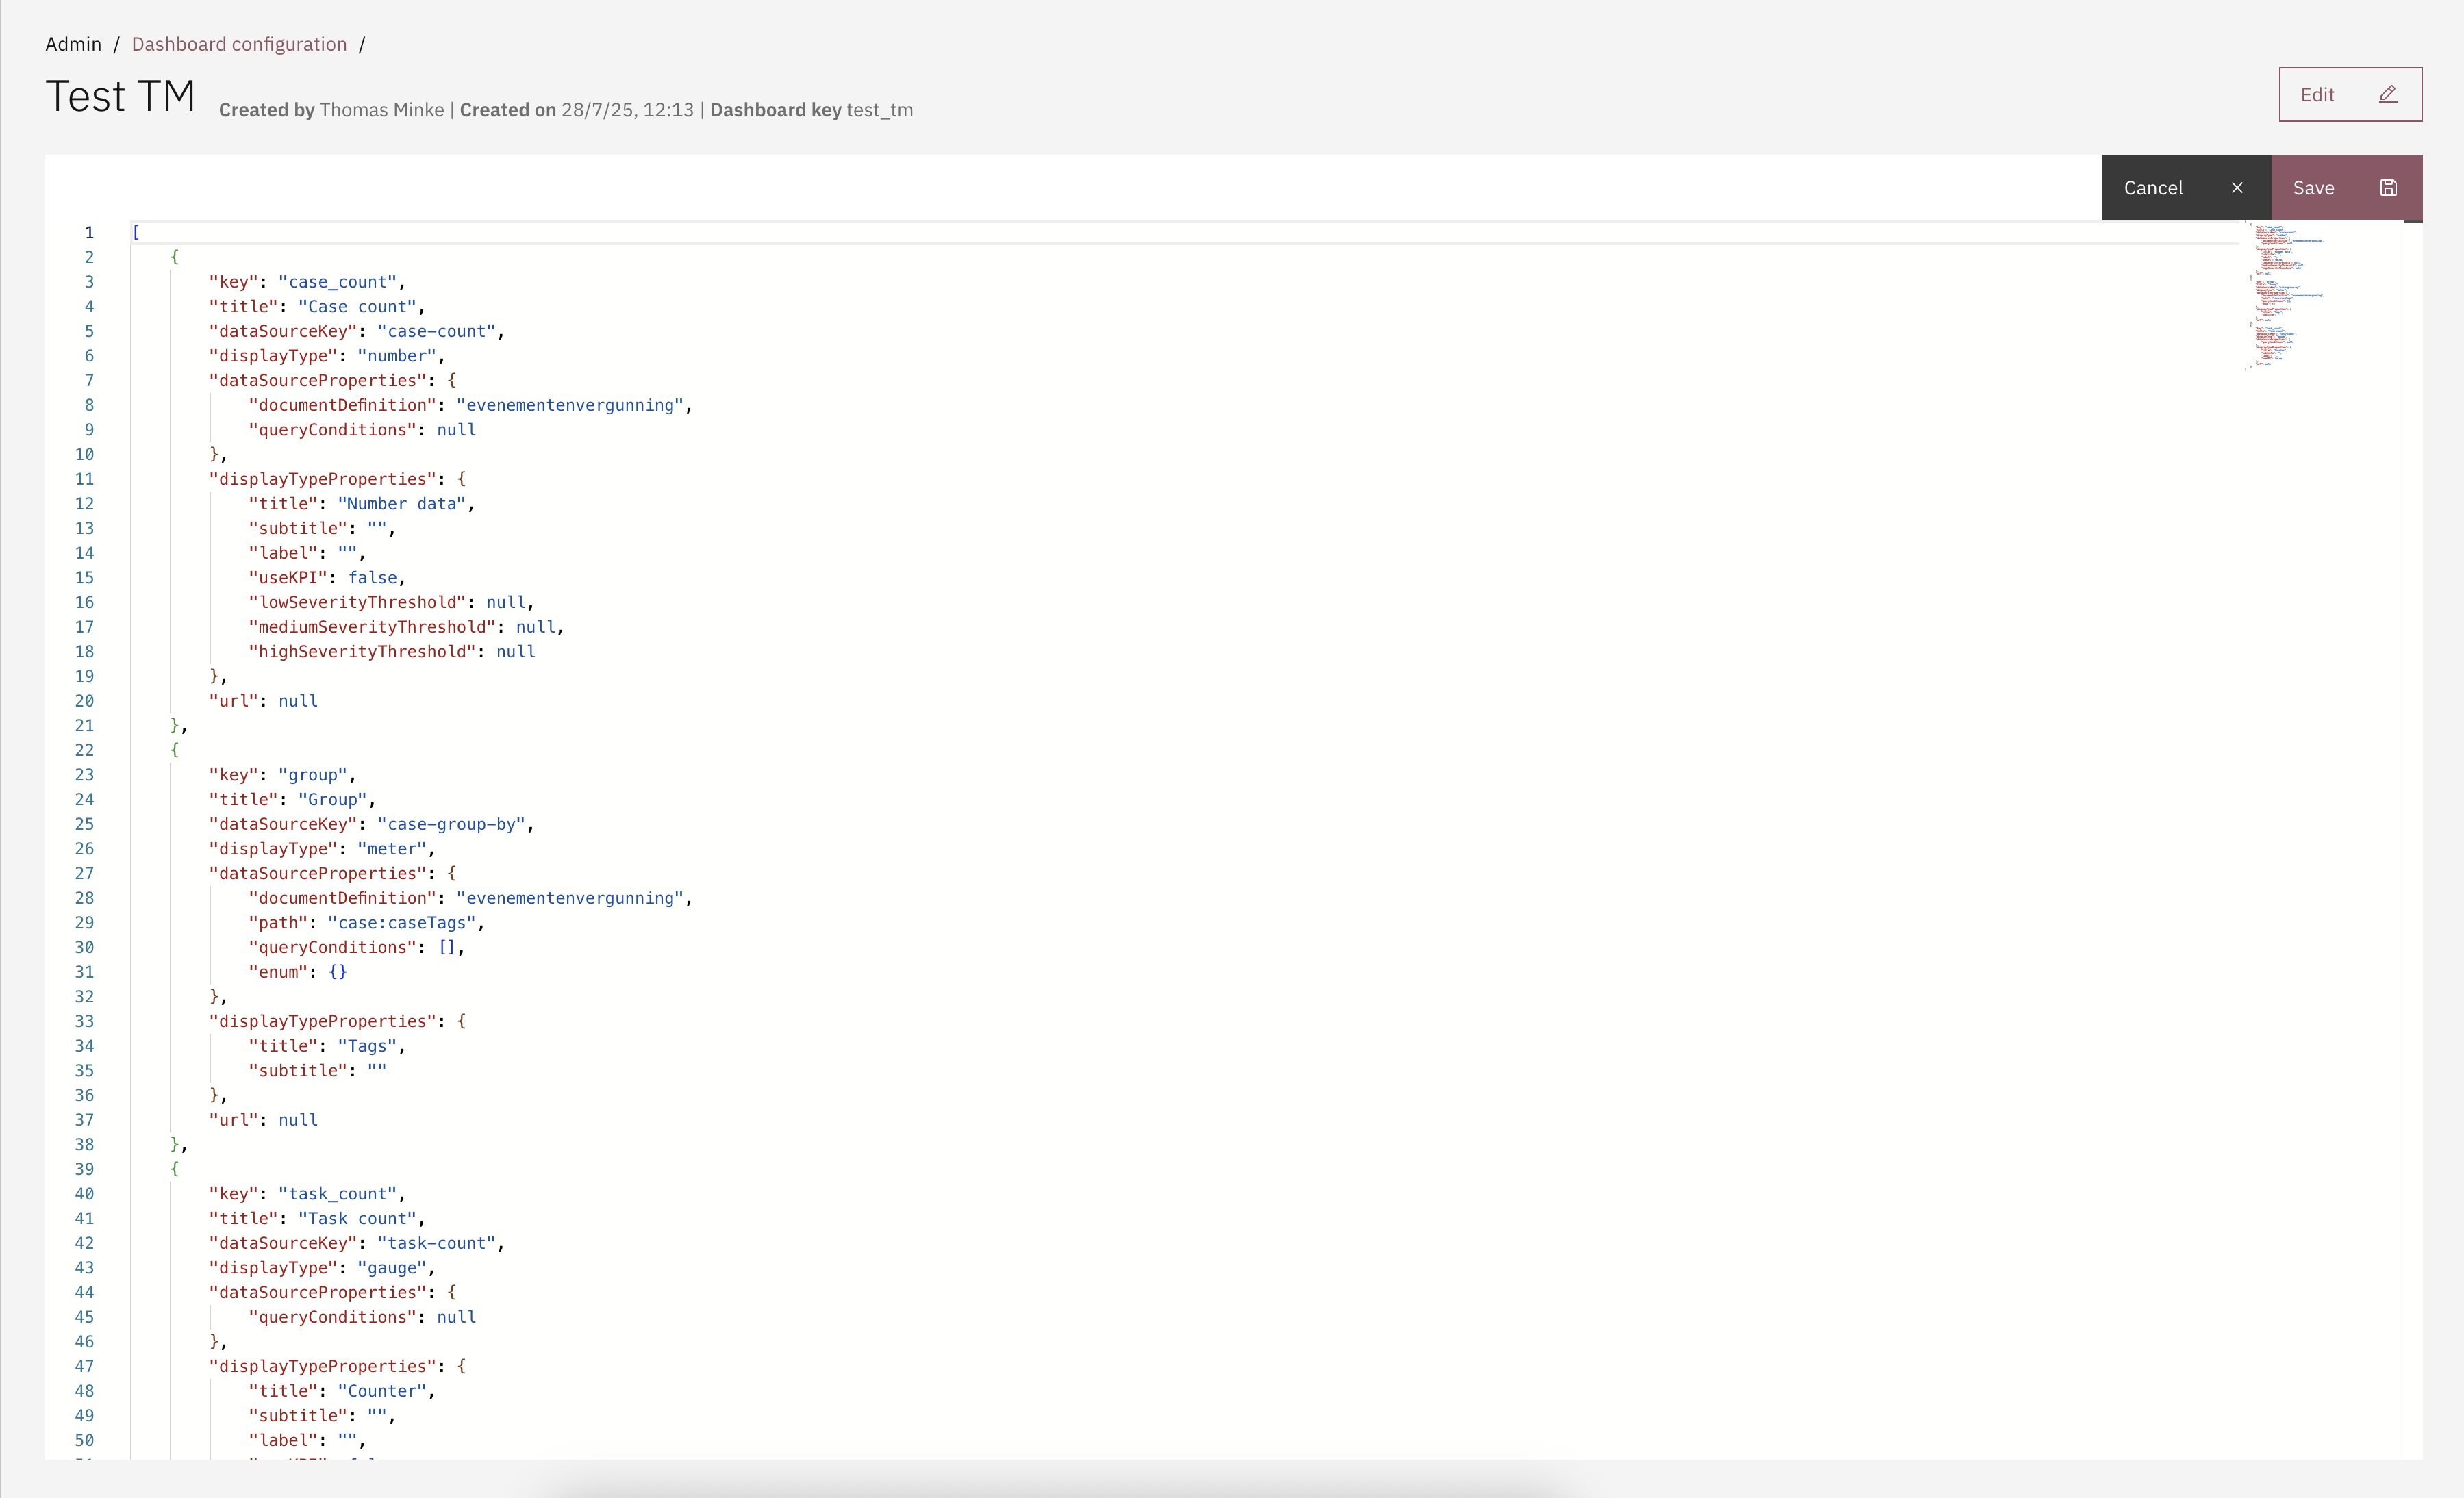Click the "task-count" dataSourceKey value
The width and height of the screenshot is (2464, 1498).
click(x=436, y=1243)
